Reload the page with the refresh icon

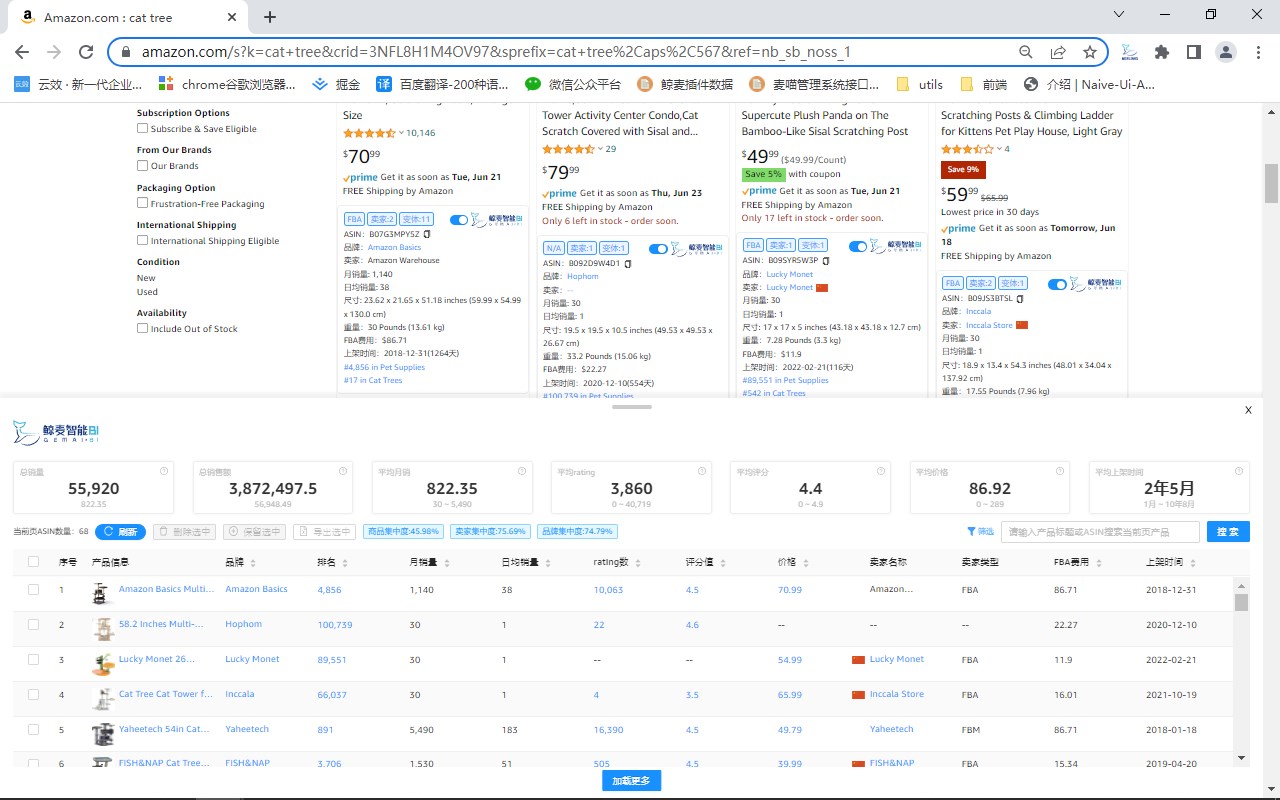coord(86,52)
